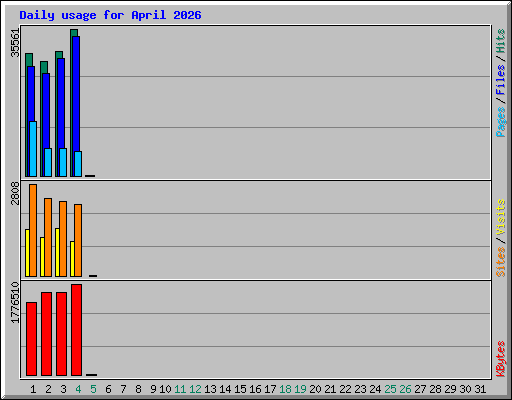The width and height of the screenshot is (512, 400).
Task: Click the day 1 red KBytes bar
Action: (31, 339)
